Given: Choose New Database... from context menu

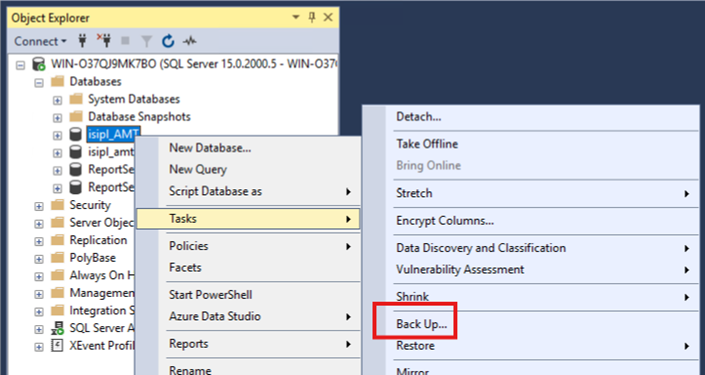Looking at the screenshot, I should click(248, 147).
